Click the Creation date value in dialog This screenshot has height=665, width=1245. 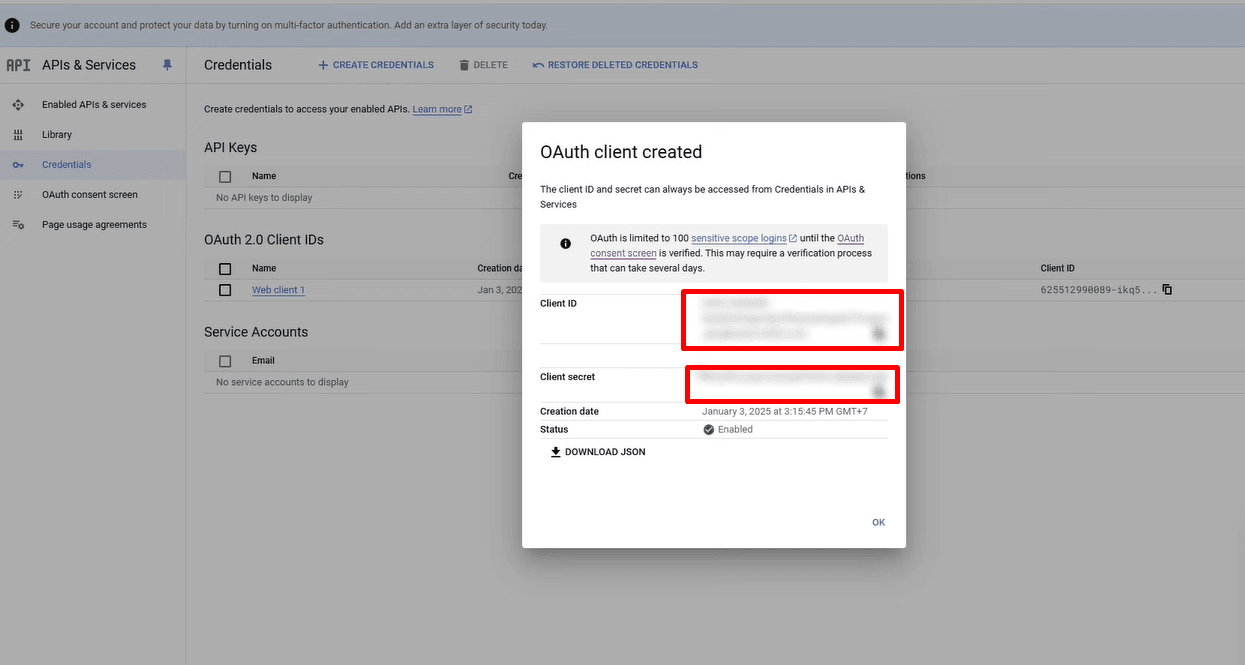tap(785, 411)
